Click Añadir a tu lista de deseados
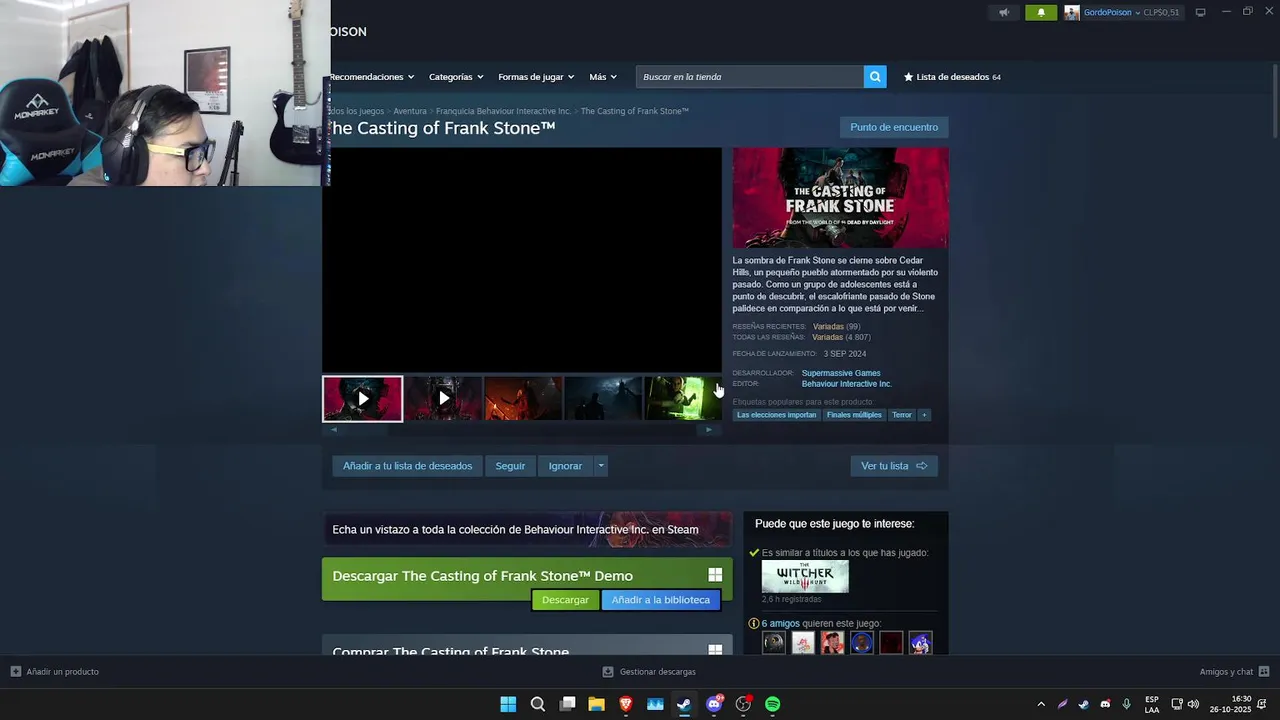The height and width of the screenshot is (720, 1280). pos(407,466)
